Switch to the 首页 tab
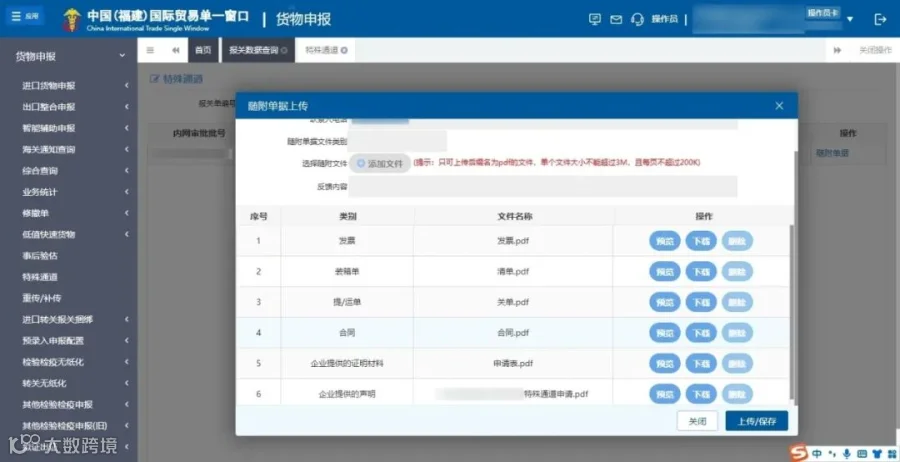 [203, 51]
